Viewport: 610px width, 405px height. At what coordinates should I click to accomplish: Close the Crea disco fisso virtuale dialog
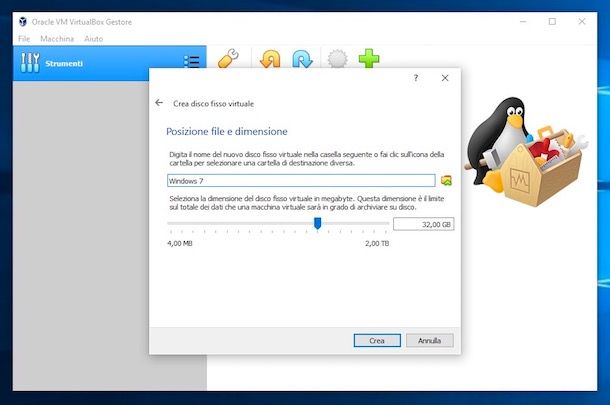click(x=445, y=78)
